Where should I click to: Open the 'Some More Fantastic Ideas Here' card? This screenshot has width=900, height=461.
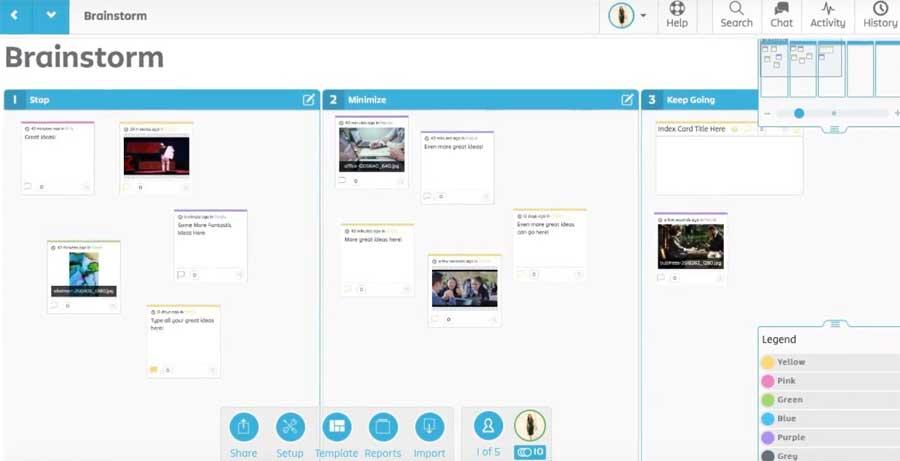pyautogui.click(x=211, y=246)
